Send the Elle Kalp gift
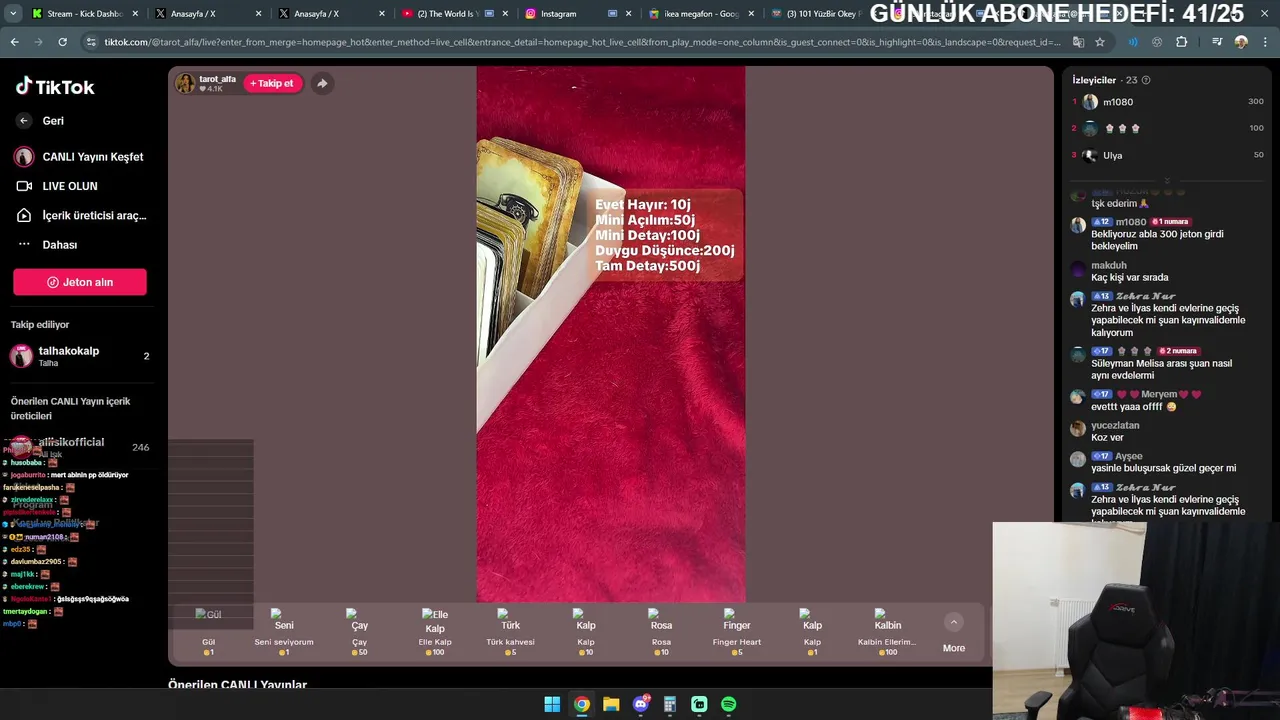This screenshot has height=720, width=1280. point(435,631)
